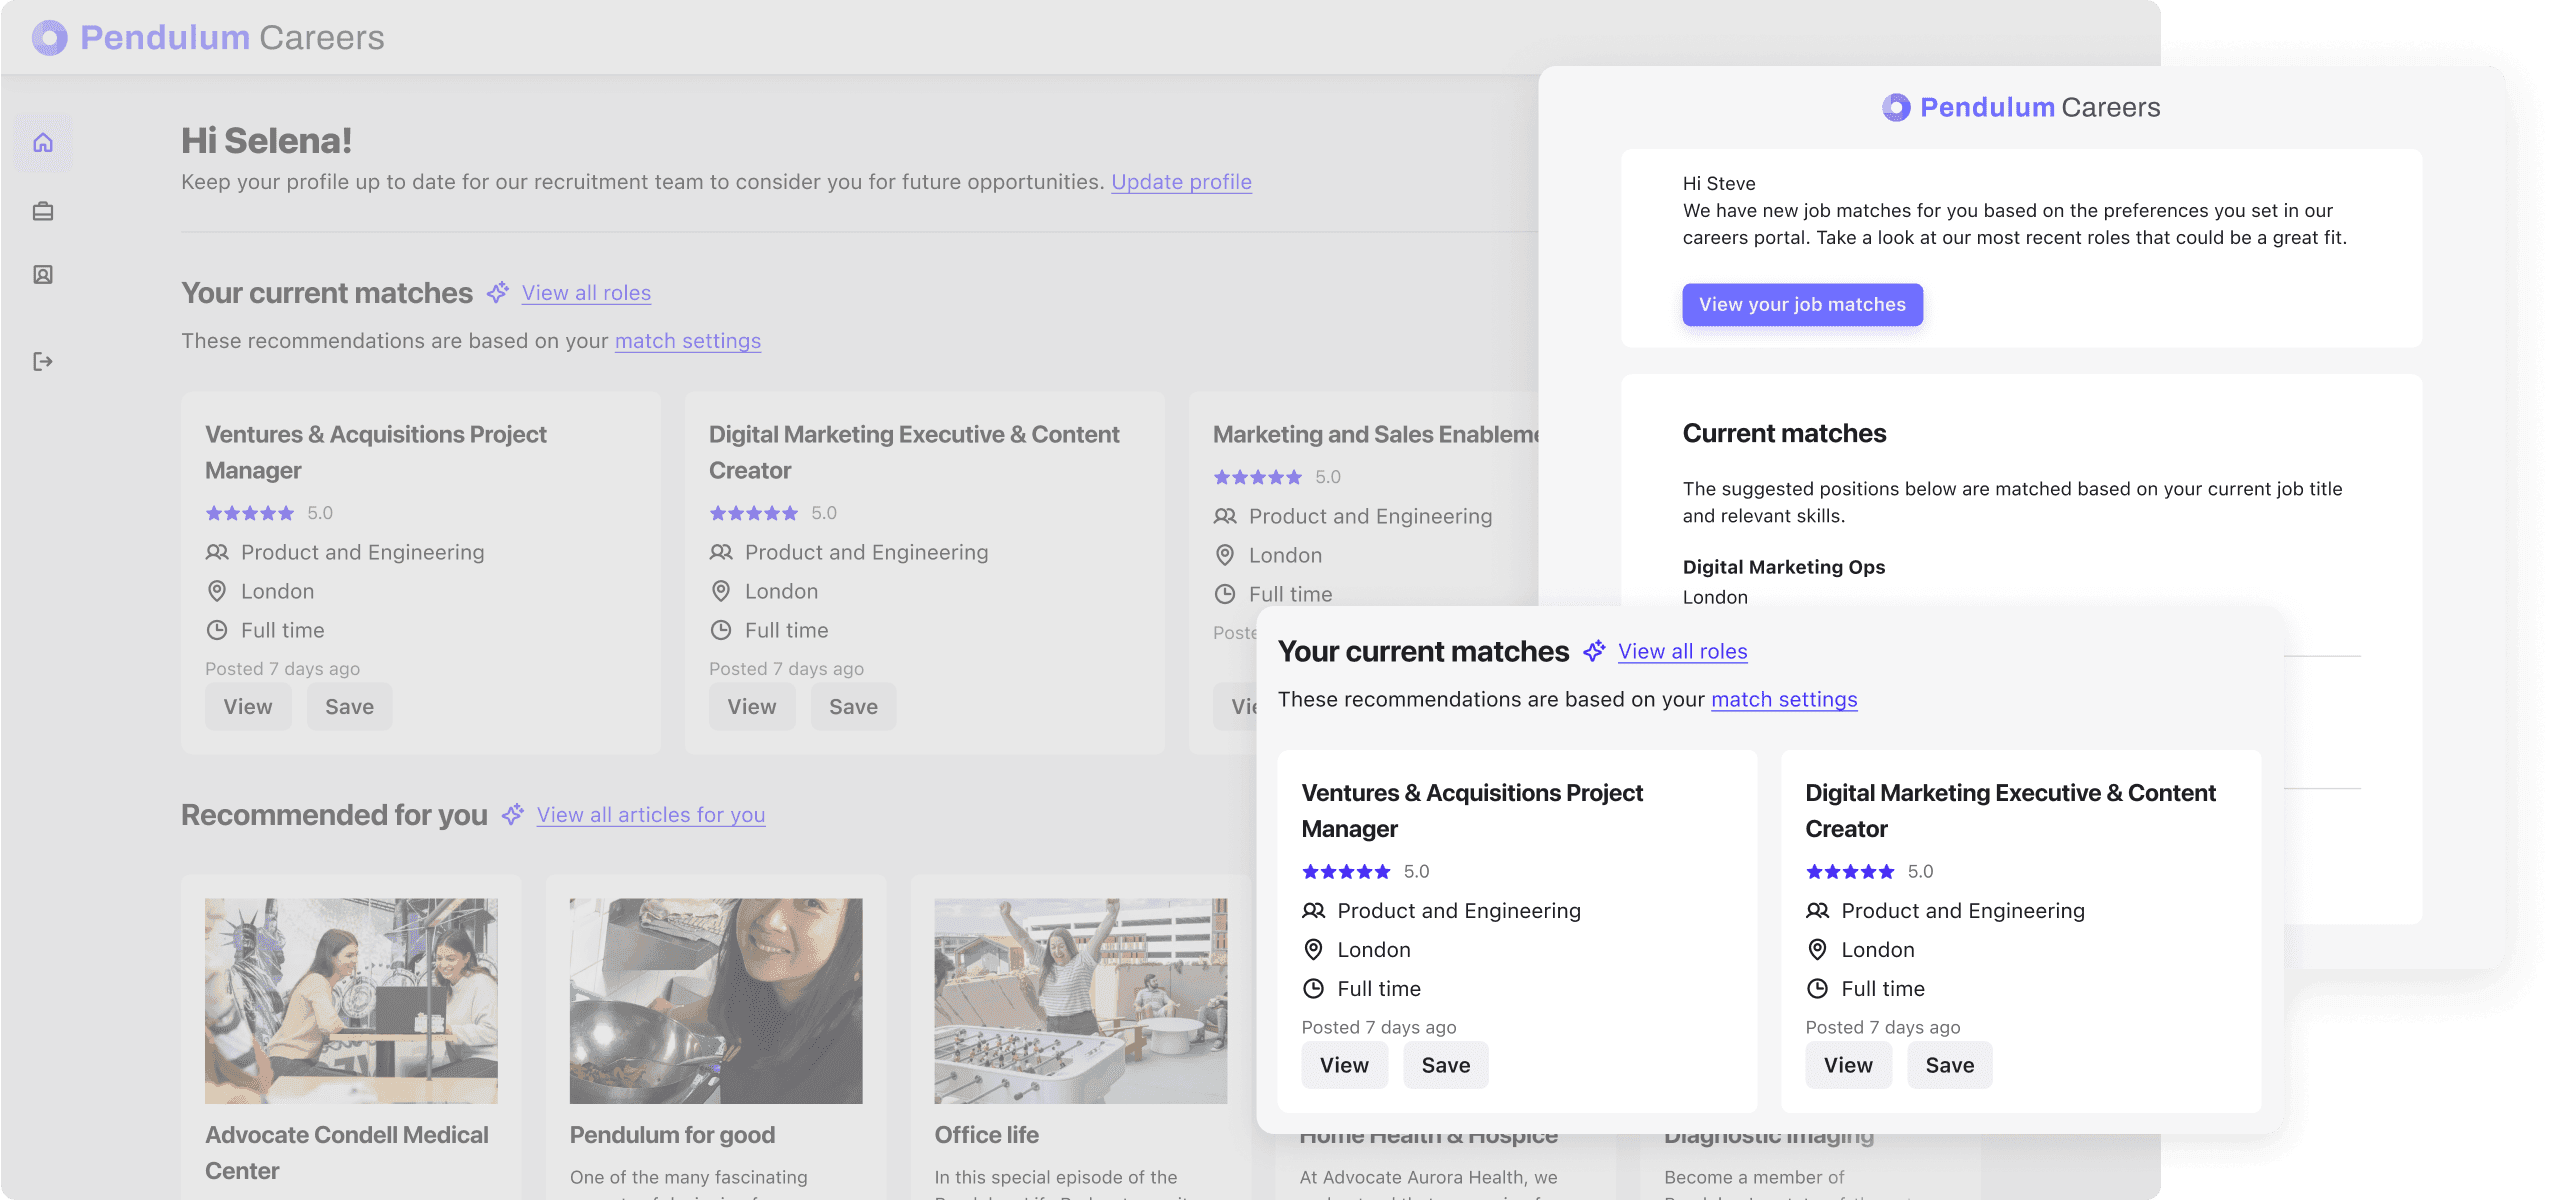Open match settings link in the dimmed dashboard
Image resolution: width=2563 pixels, height=1200 pixels.
(688, 341)
